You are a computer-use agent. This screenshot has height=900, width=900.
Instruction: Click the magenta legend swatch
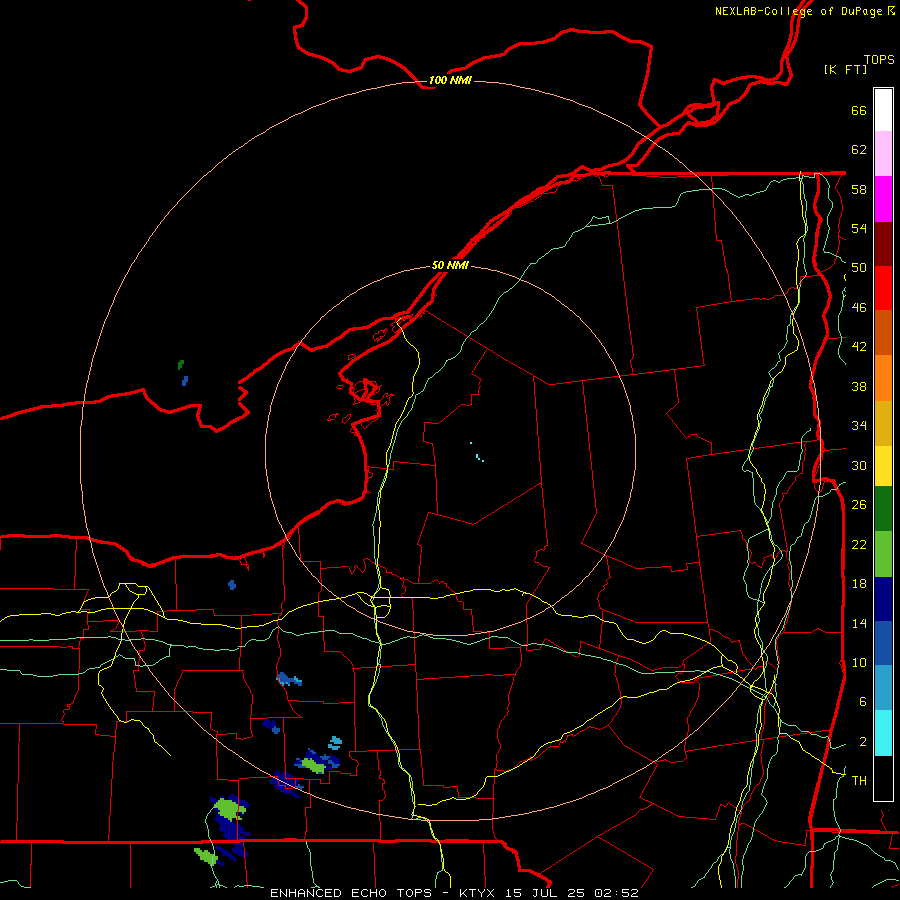click(883, 199)
